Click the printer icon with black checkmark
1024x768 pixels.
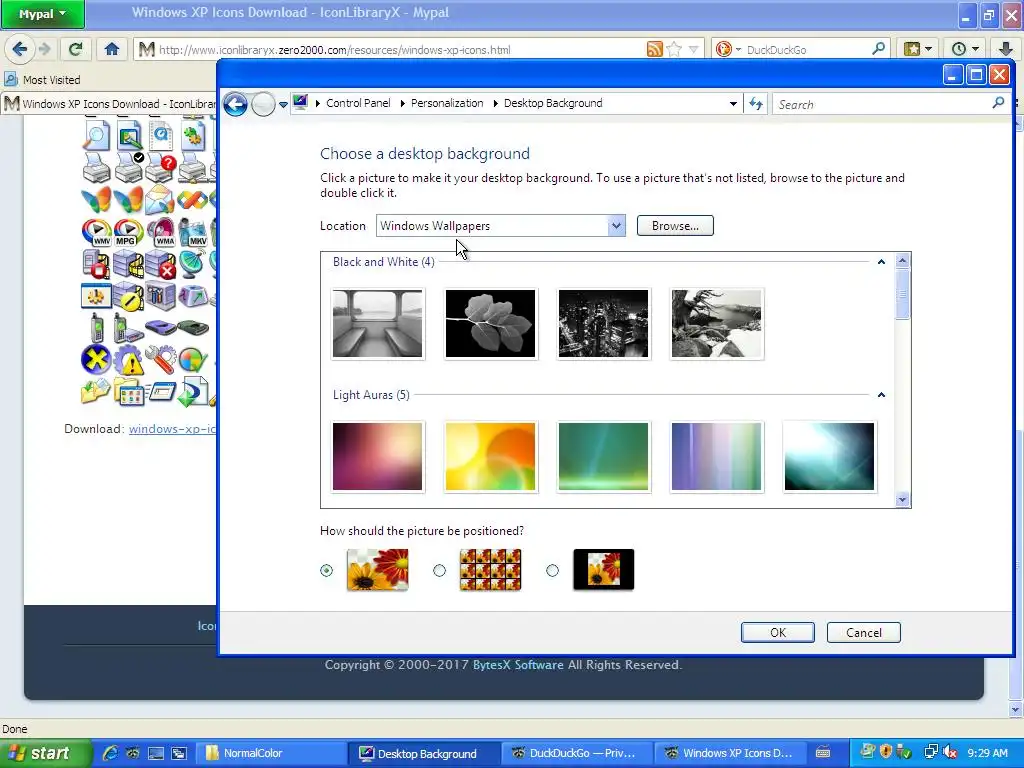coord(129,168)
